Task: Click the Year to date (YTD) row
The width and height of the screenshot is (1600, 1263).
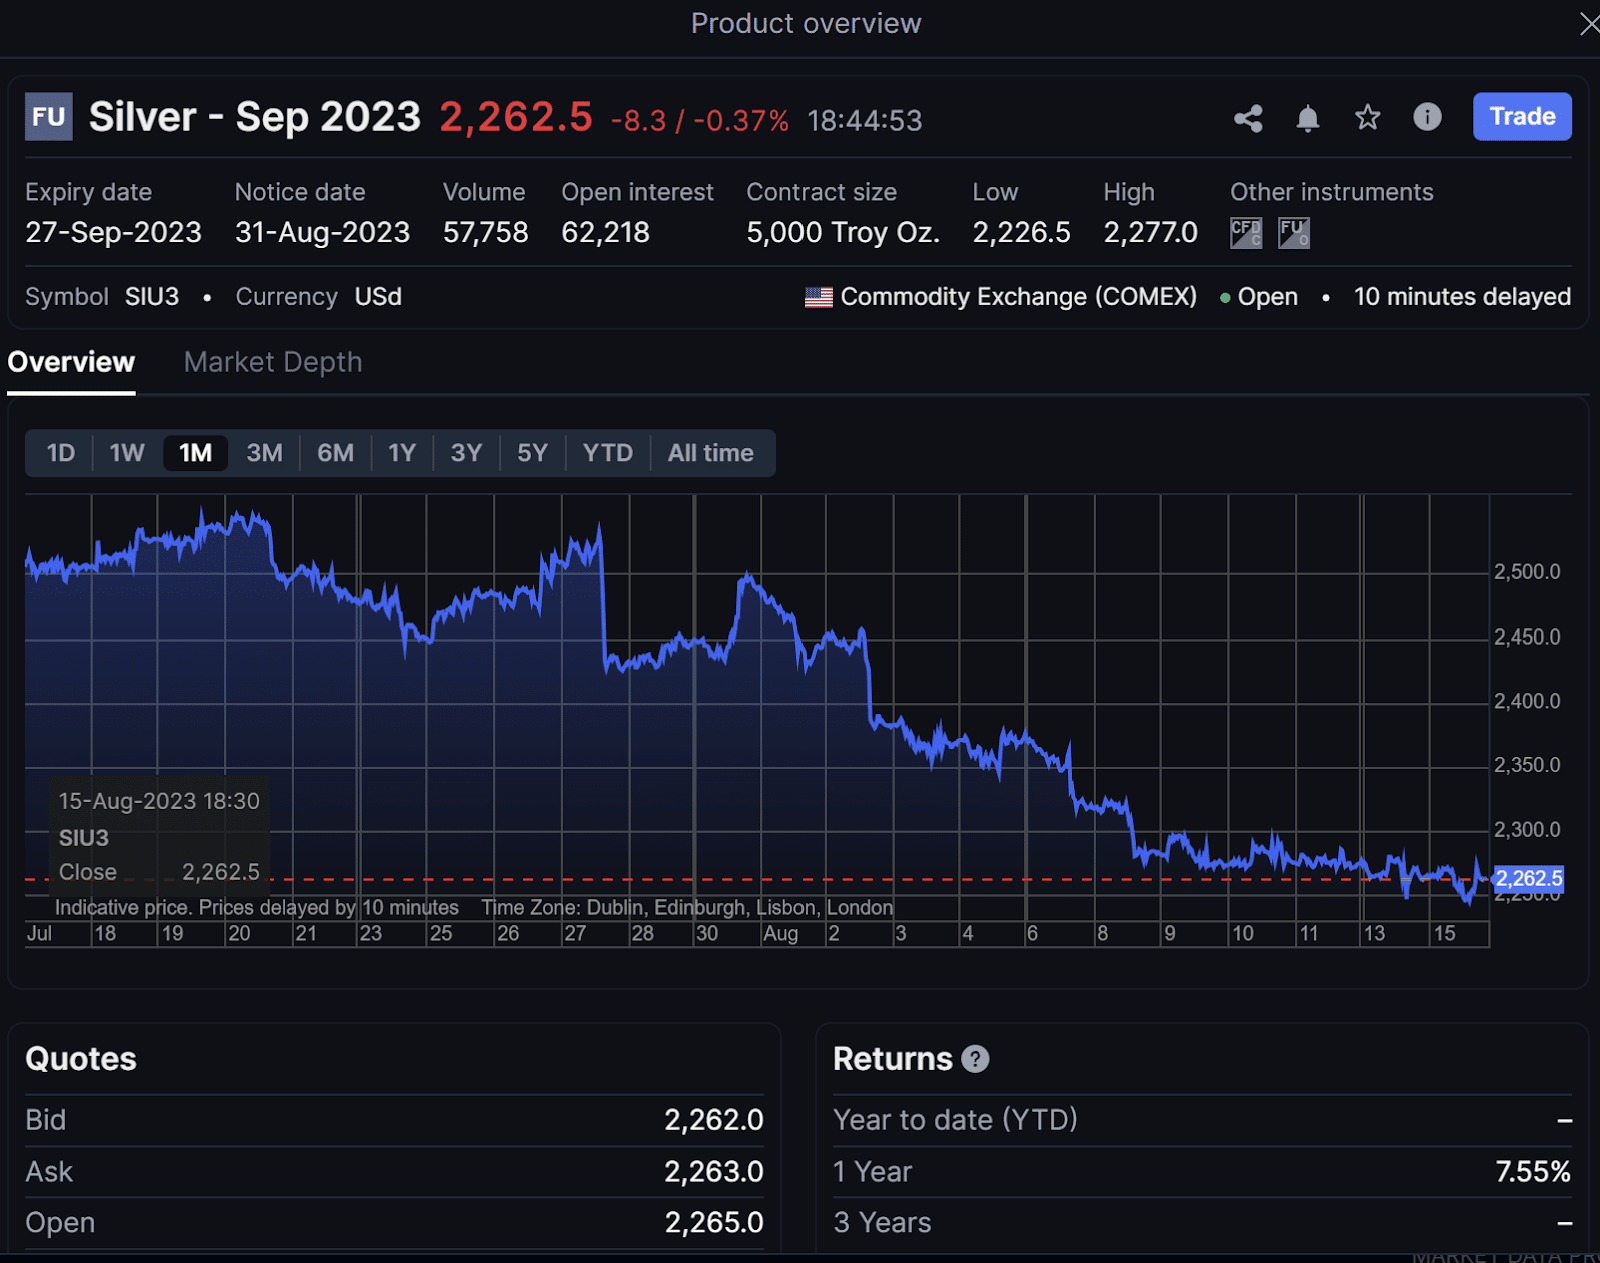Action: [1202, 1120]
